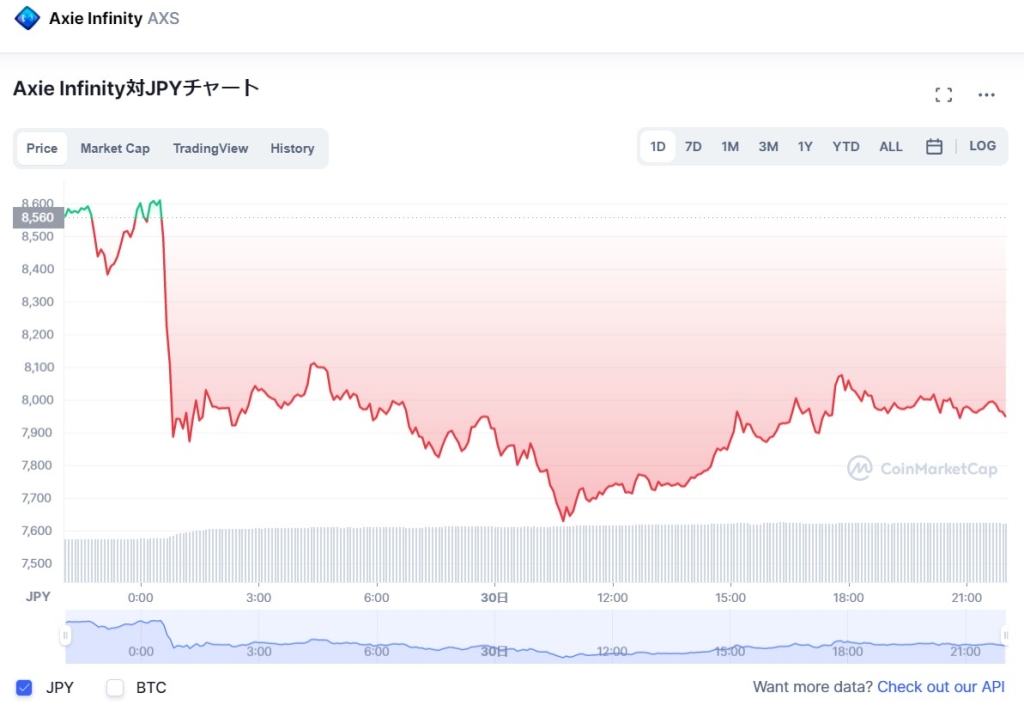Toggle LOG scale on the chart
1024x705 pixels.
[x=982, y=146]
